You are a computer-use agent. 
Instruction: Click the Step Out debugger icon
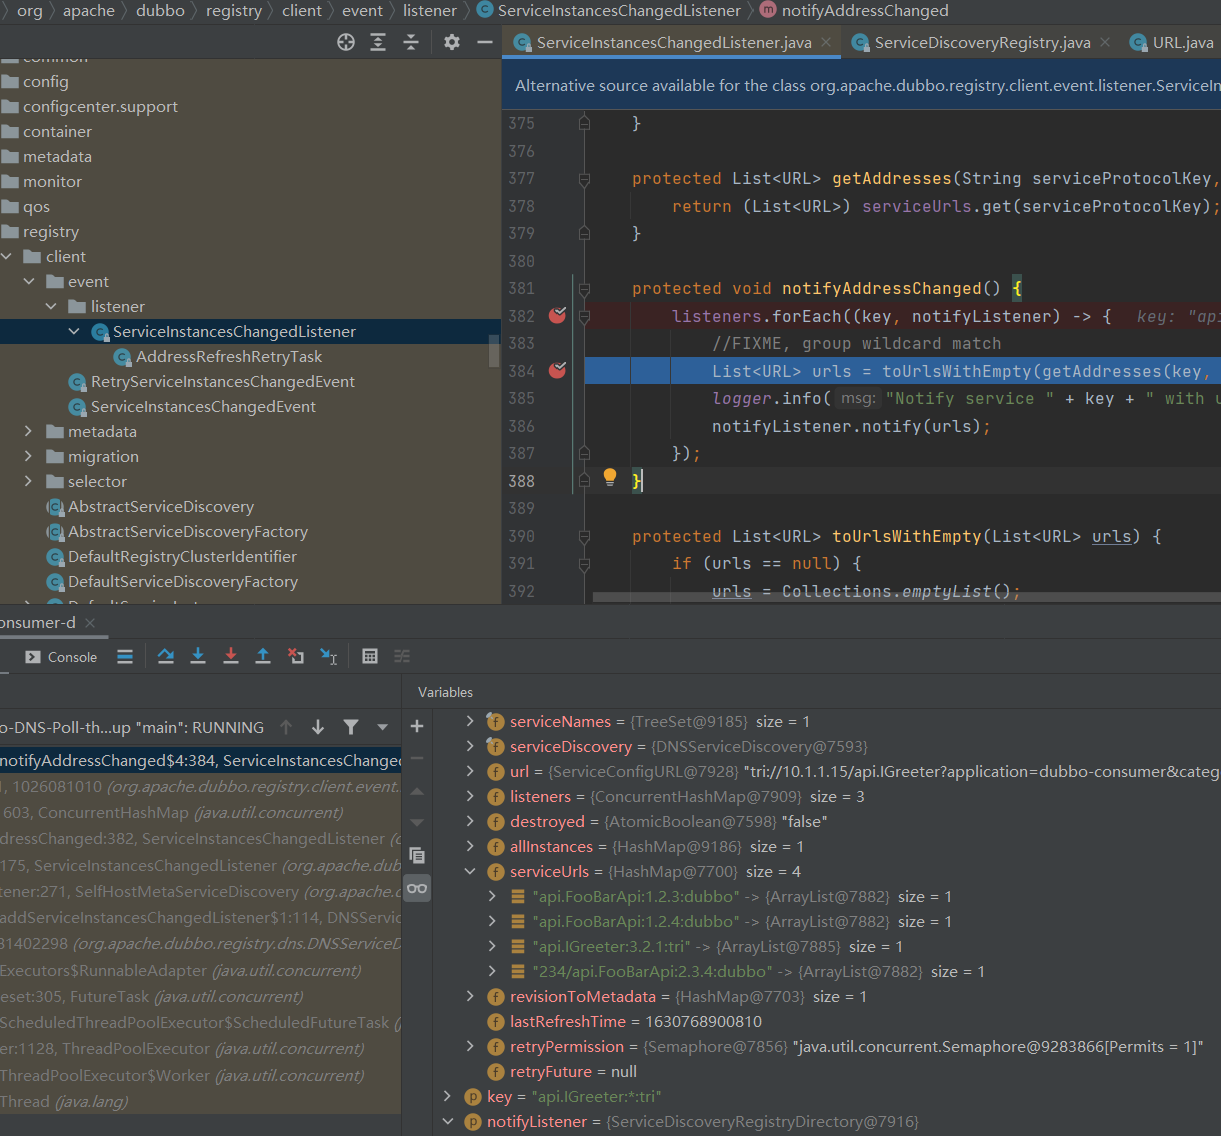(x=263, y=656)
